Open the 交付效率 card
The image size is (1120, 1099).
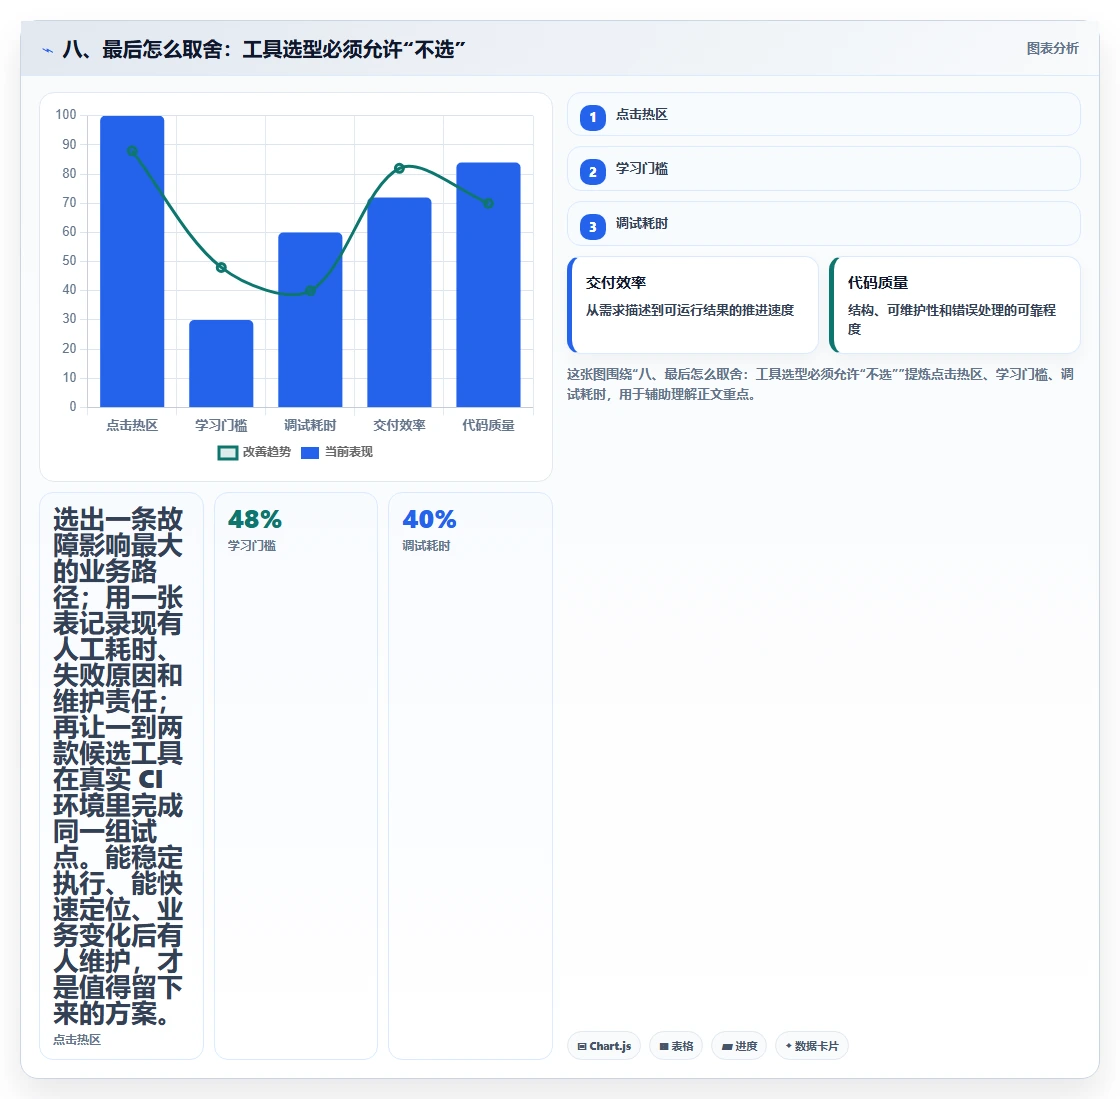pyautogui.click(x=693, y=305)
